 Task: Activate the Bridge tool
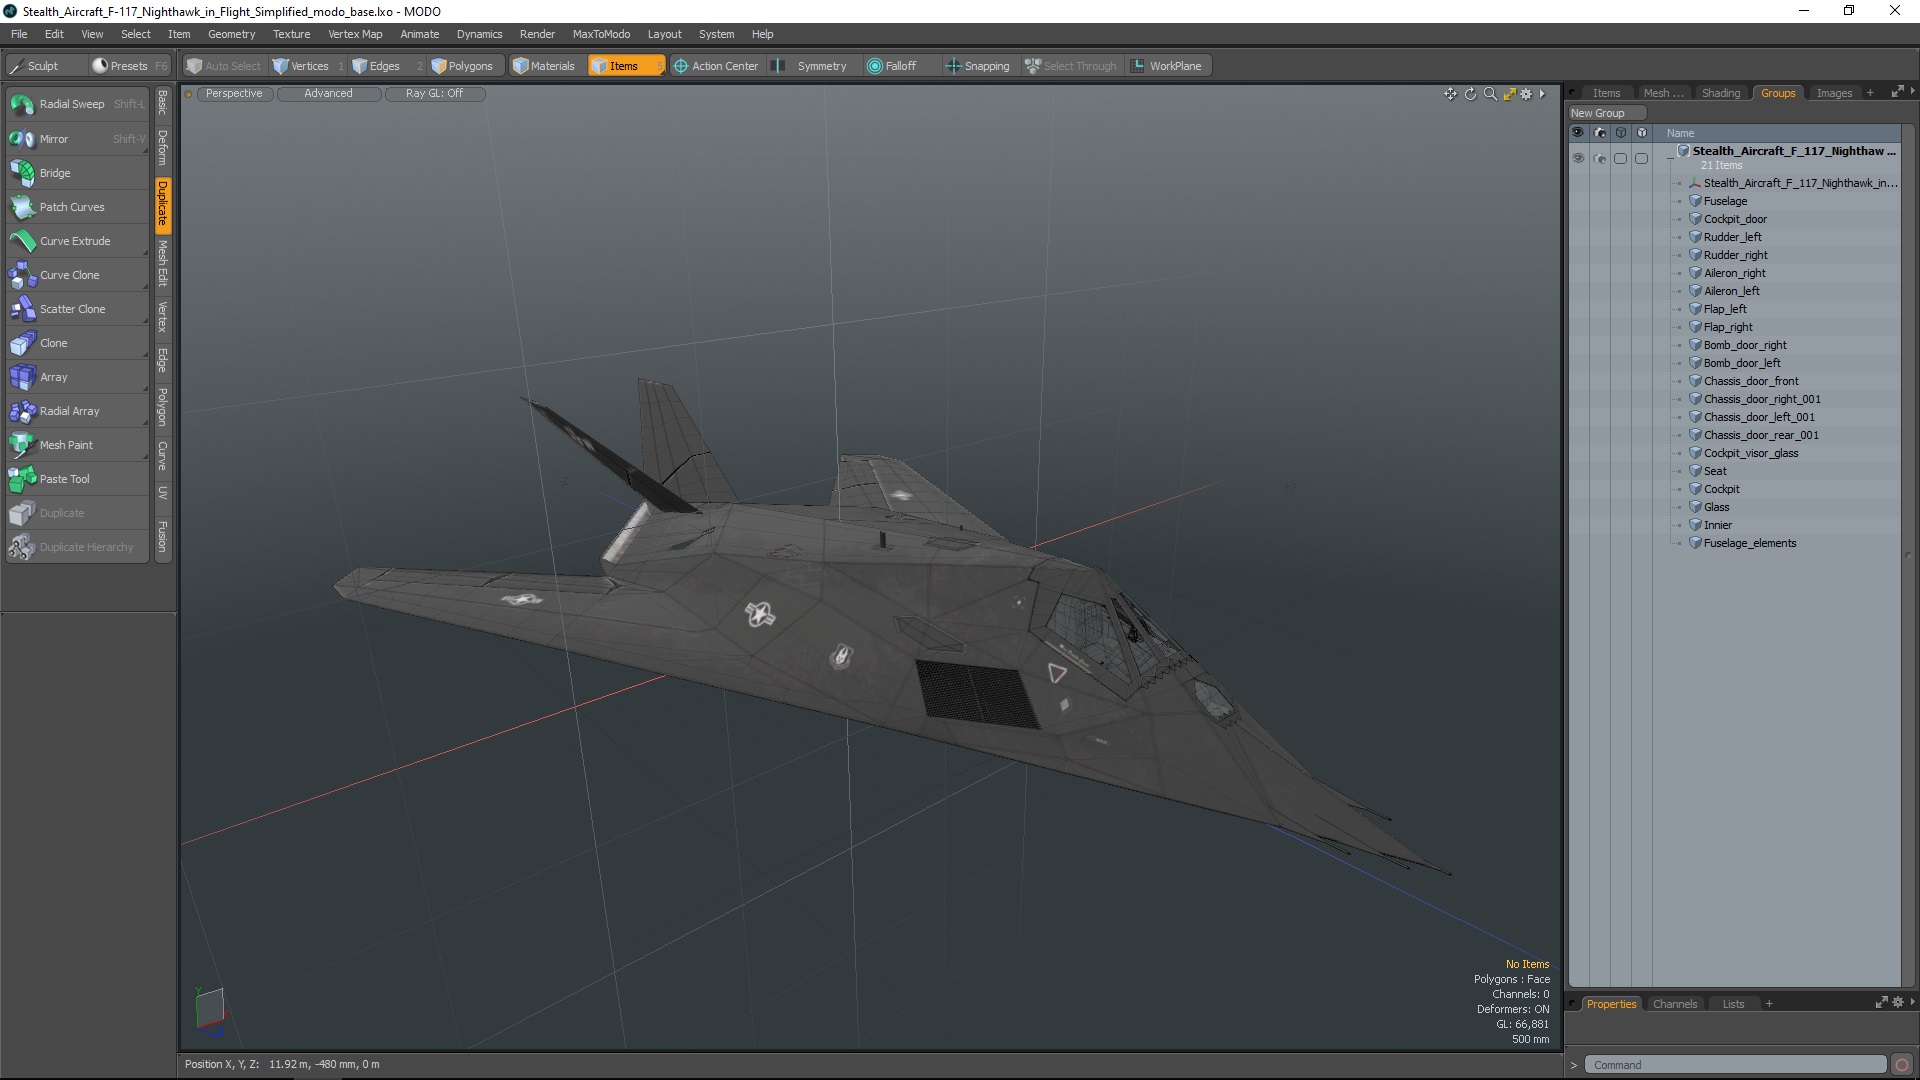pos(55,173)
